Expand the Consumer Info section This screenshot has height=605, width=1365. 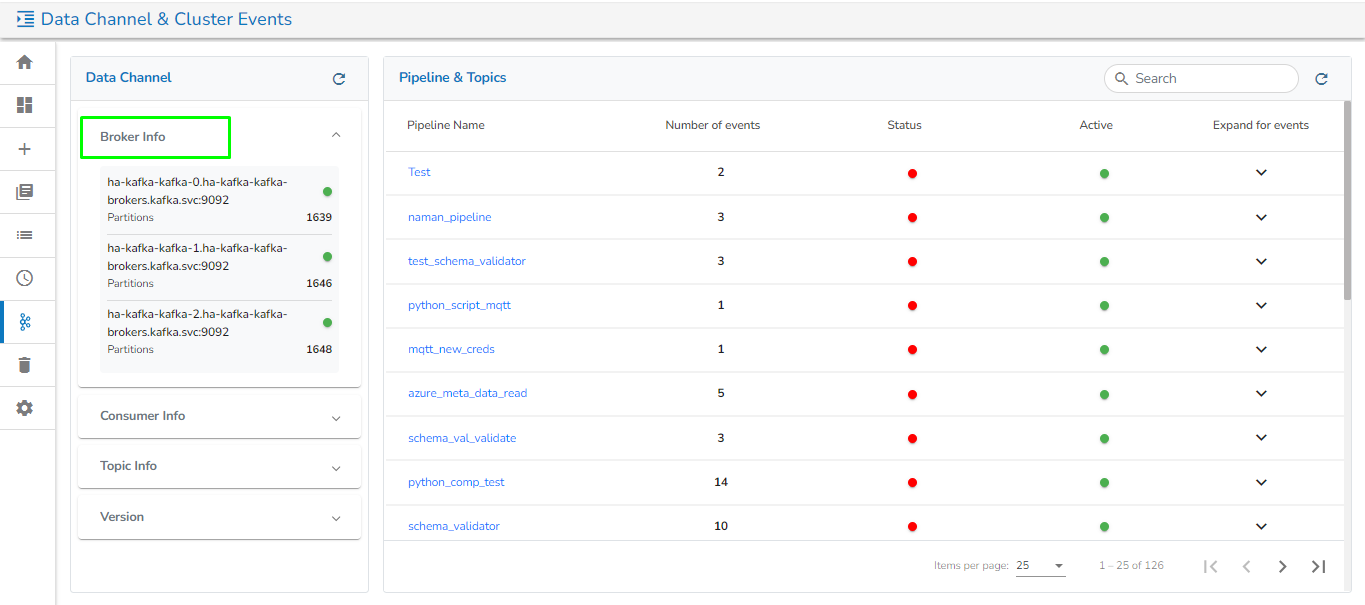[336, 418]
